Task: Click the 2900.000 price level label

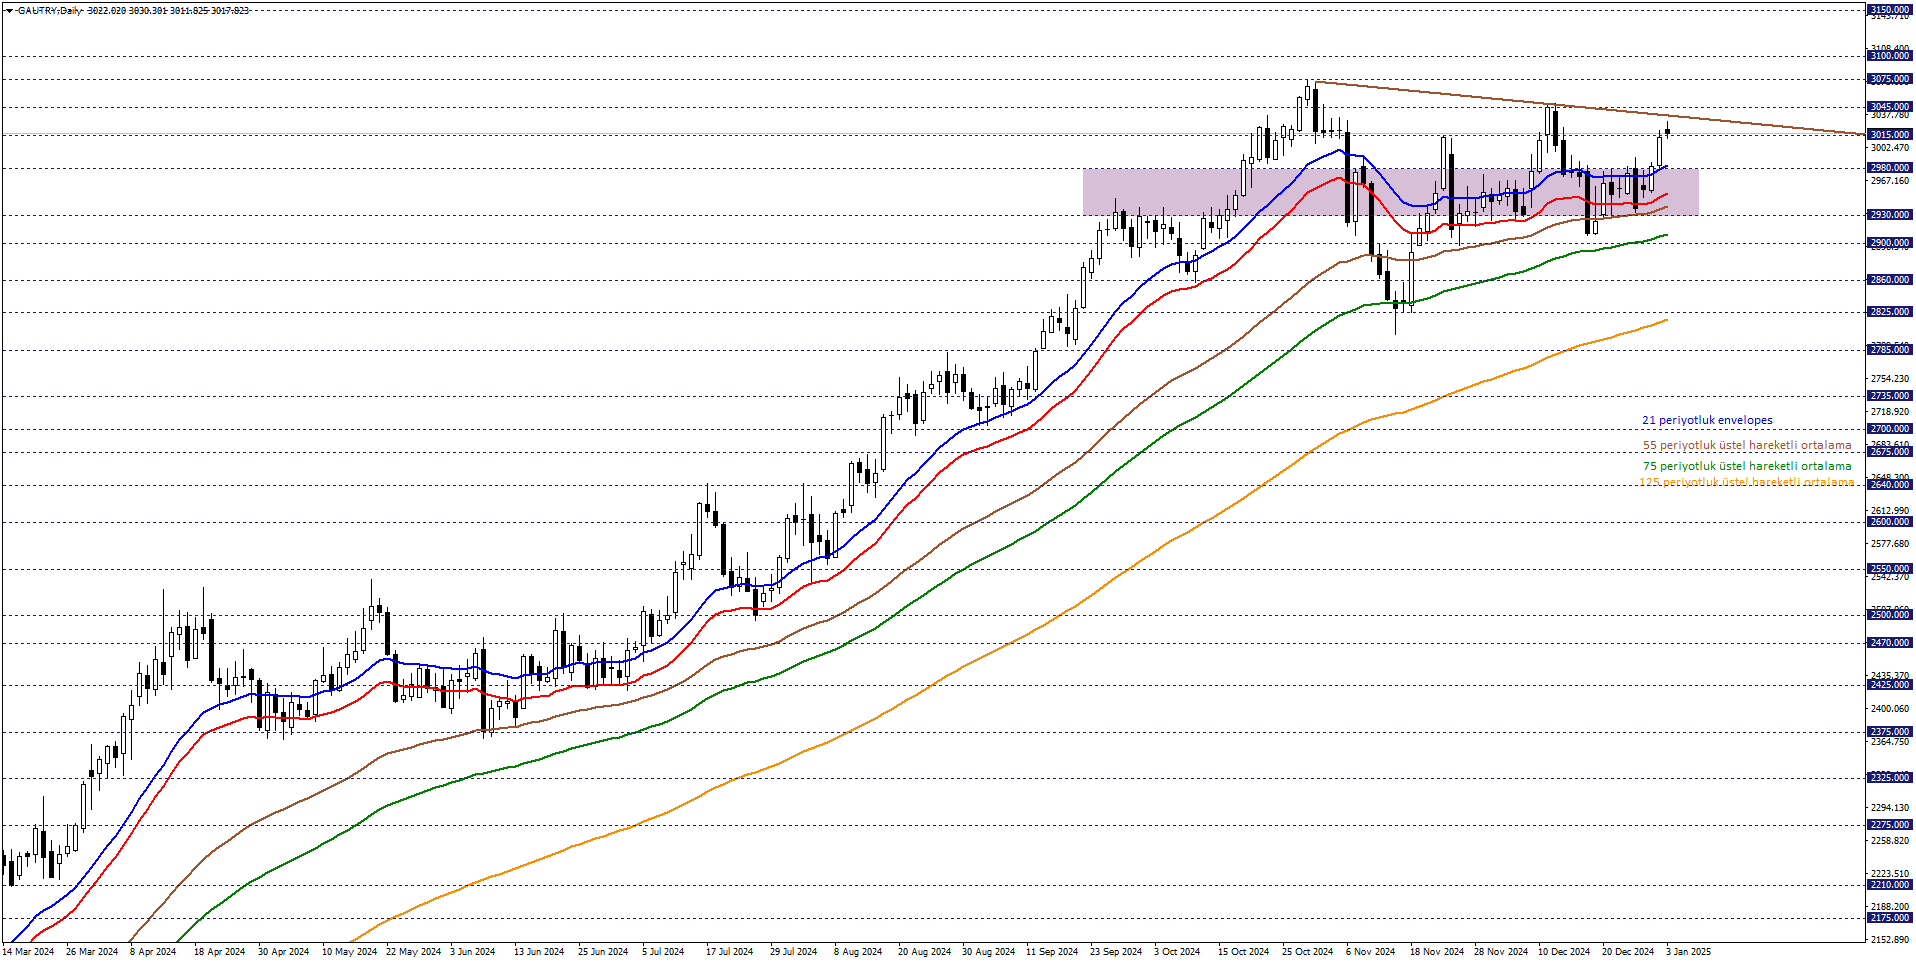Action: coord(1890,243)
